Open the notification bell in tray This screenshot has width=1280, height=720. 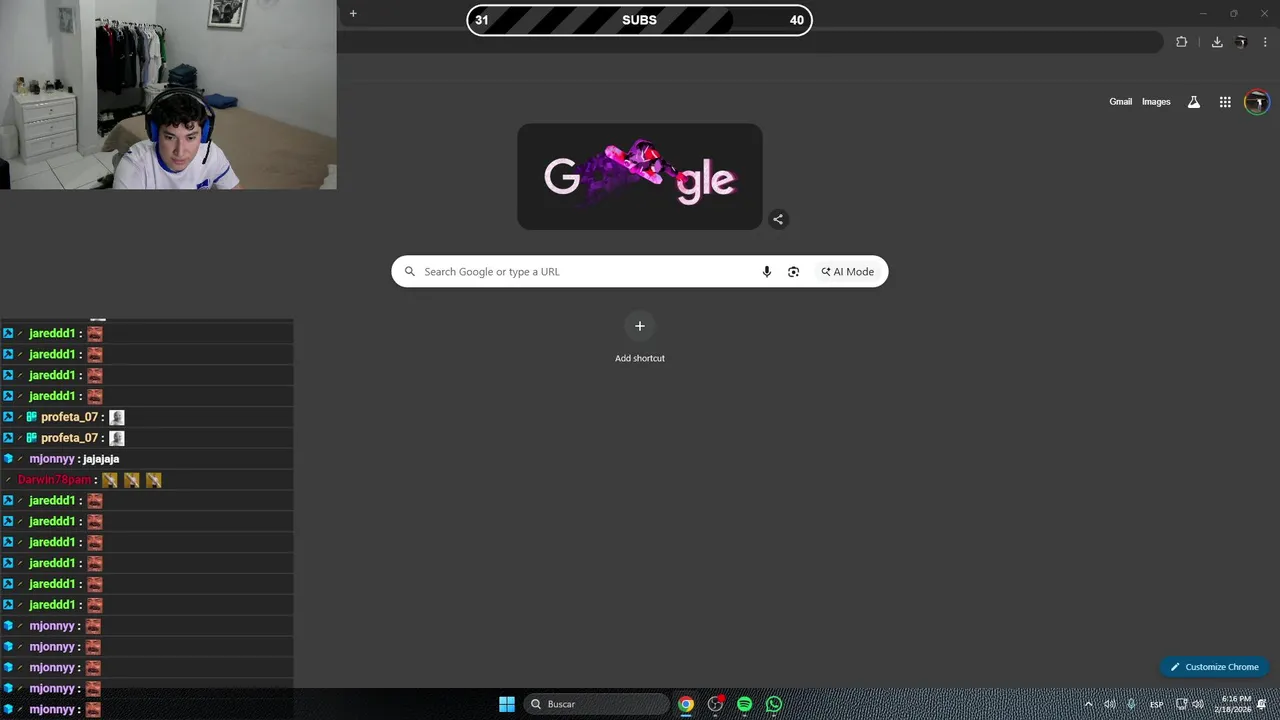[1263, 704]
